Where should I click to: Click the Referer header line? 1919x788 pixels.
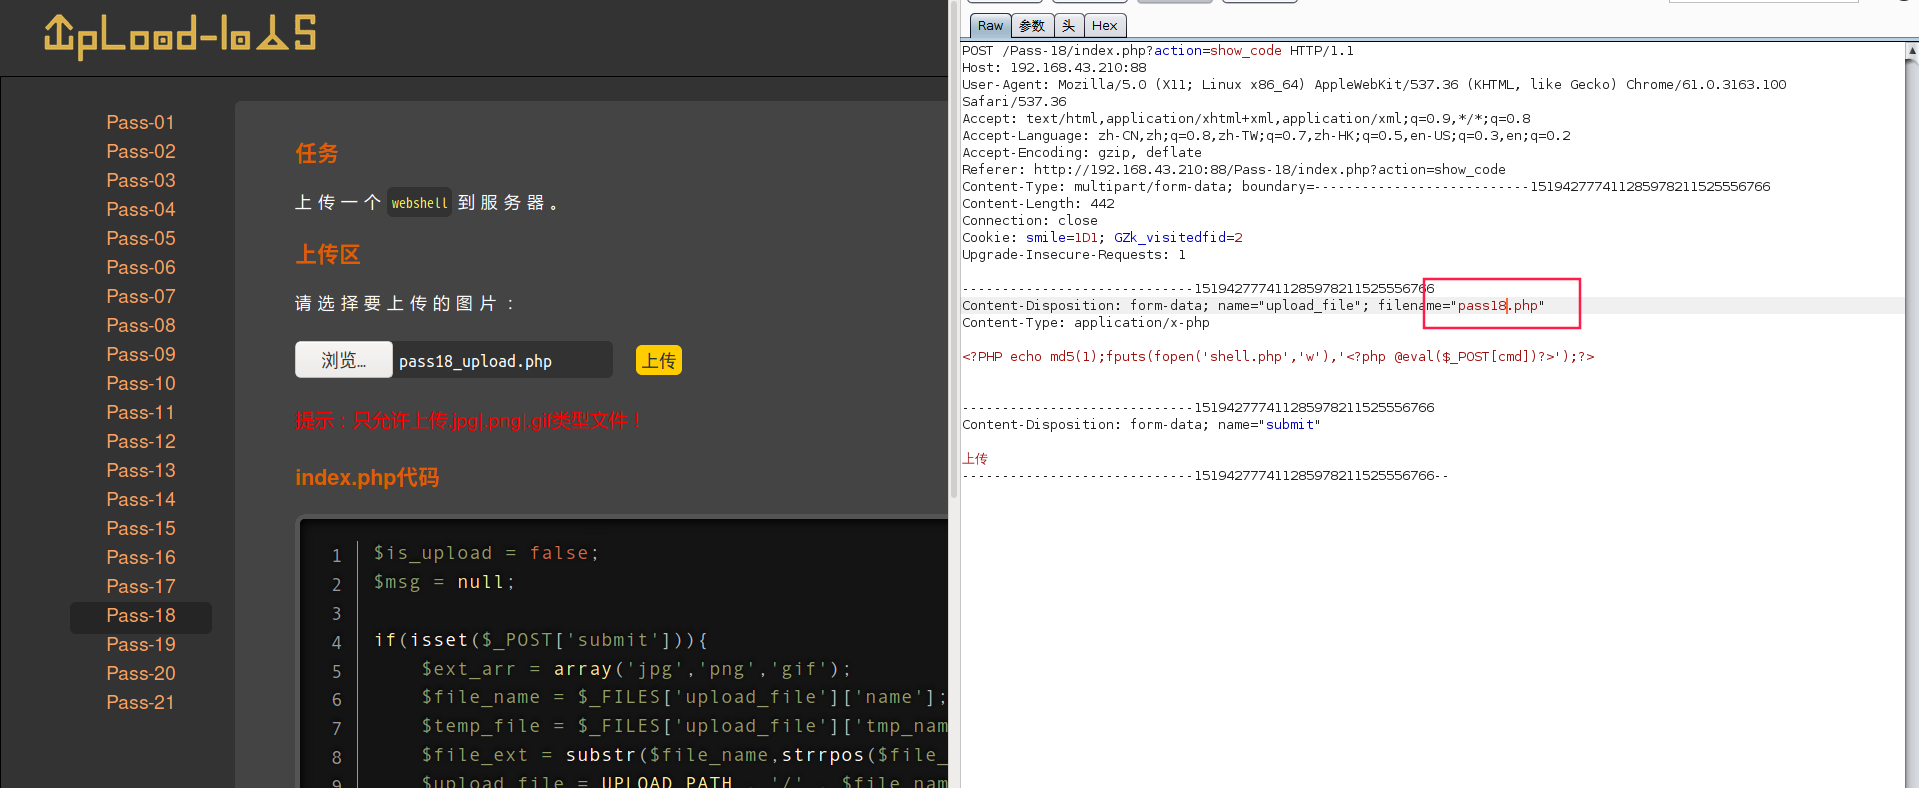pyautogui.click(x=1233, y=170)
